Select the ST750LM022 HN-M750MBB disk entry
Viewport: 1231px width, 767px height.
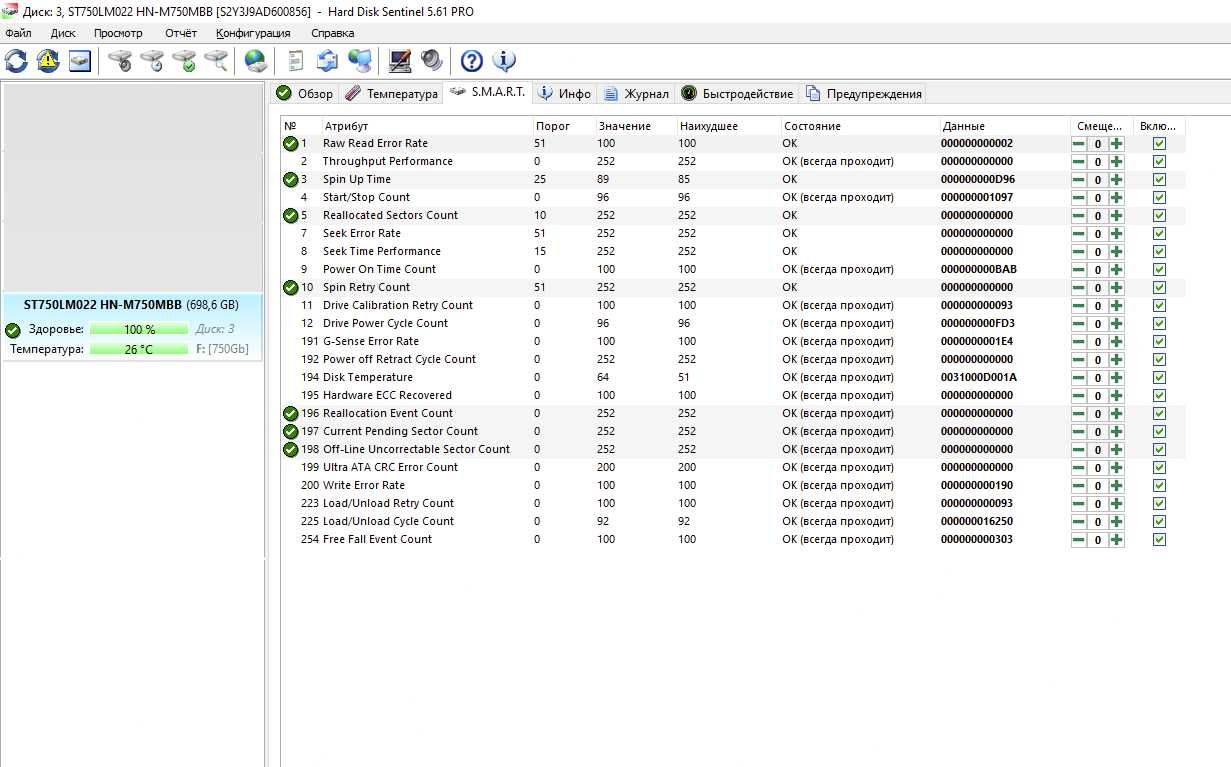[132, 326]
